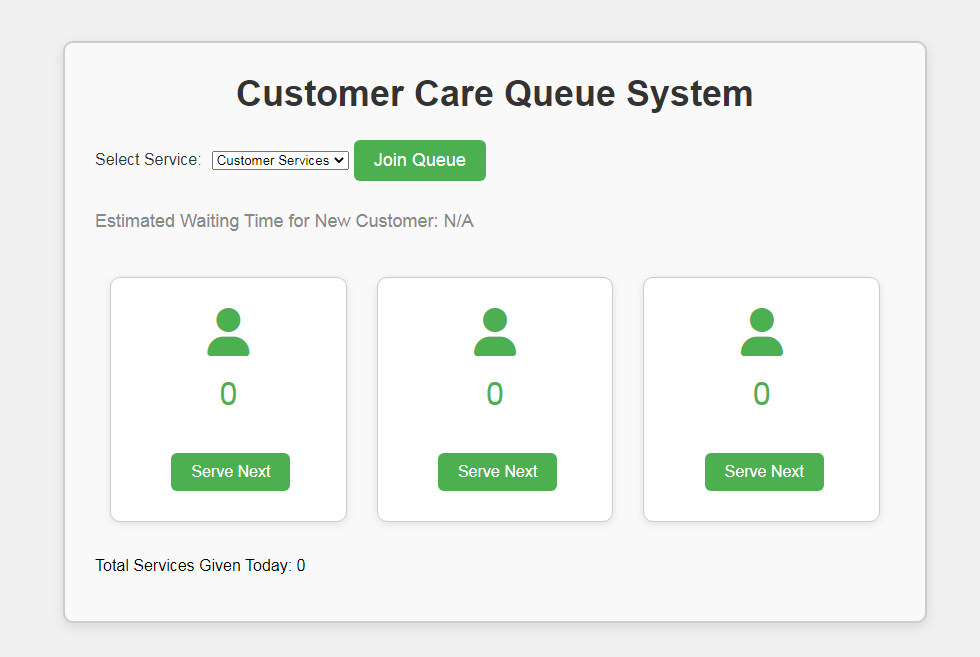Open the service selector next to Join Queue

click(280, 160)
